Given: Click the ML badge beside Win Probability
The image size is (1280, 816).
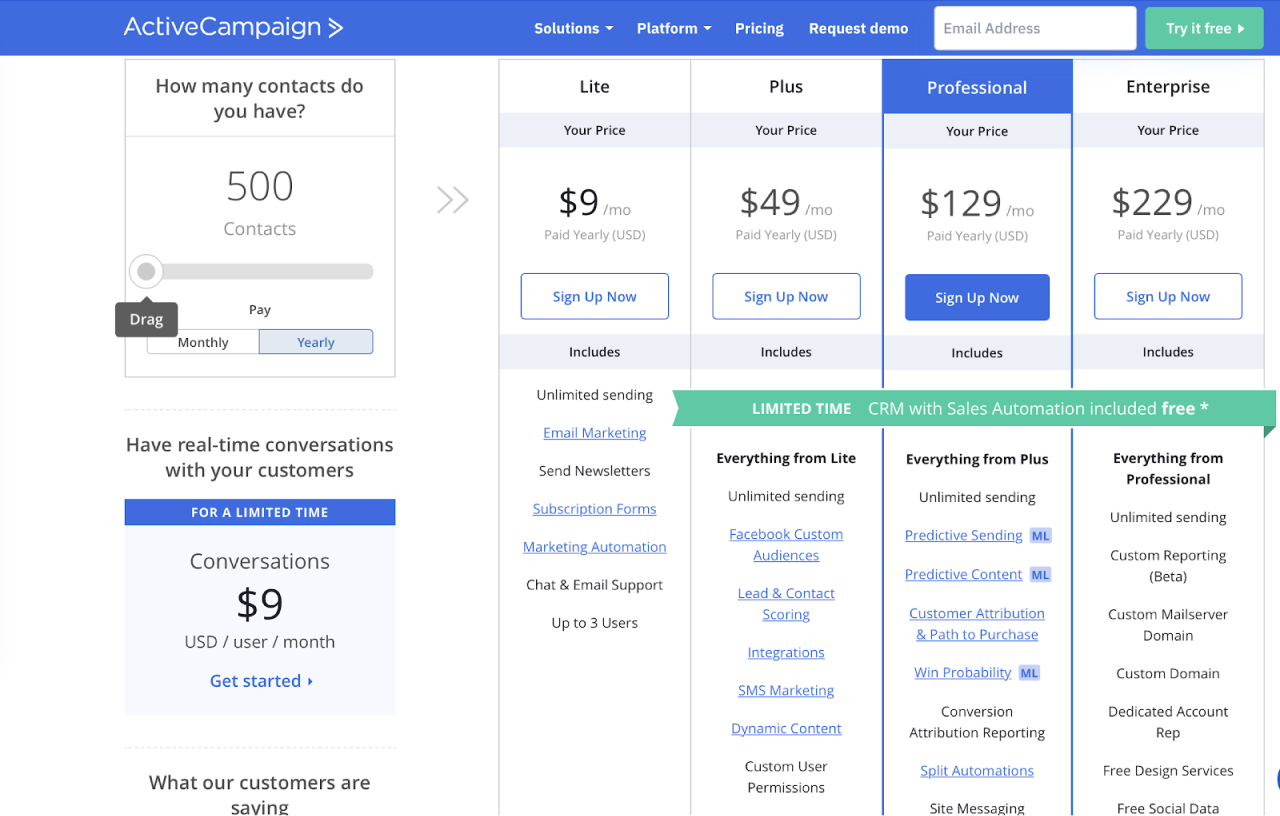Looking at the screenshot, I should pyautogui.click(x=1029, y=672).
